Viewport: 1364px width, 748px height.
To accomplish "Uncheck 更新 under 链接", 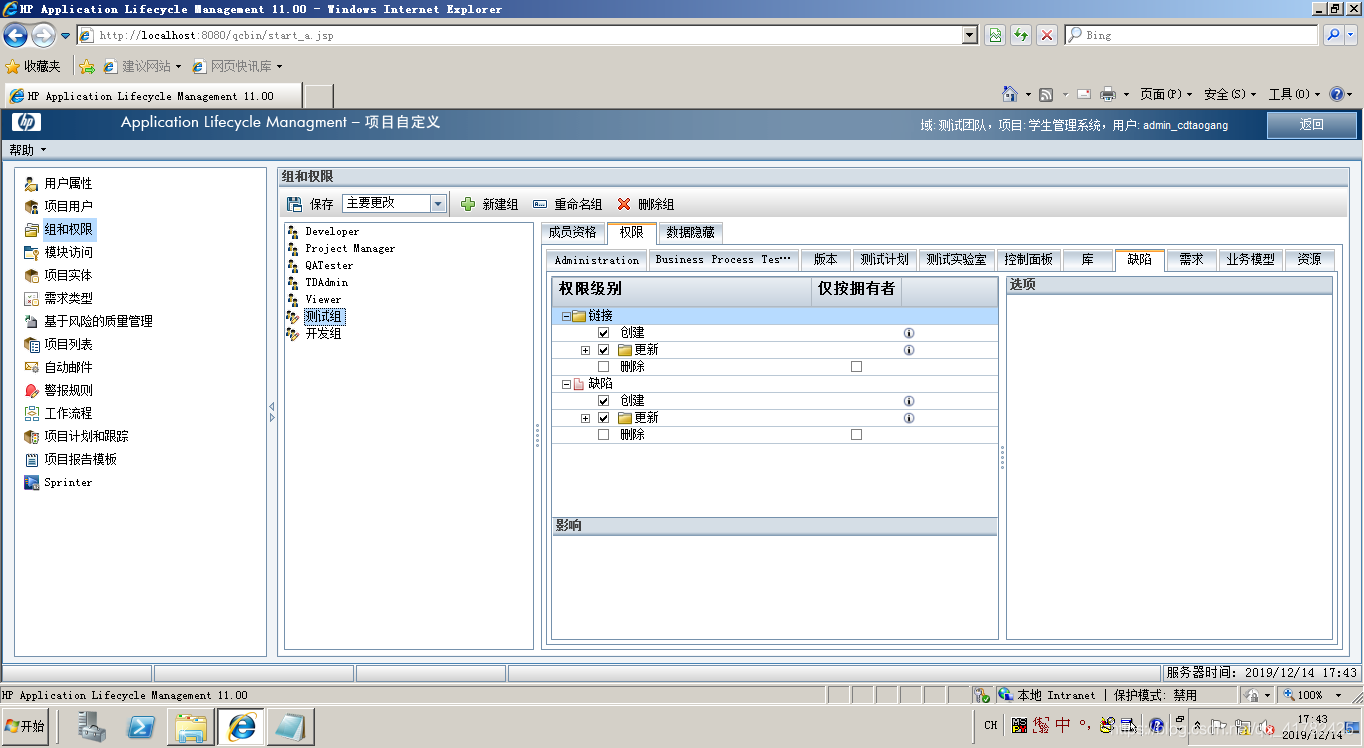I will click(603, 350).
